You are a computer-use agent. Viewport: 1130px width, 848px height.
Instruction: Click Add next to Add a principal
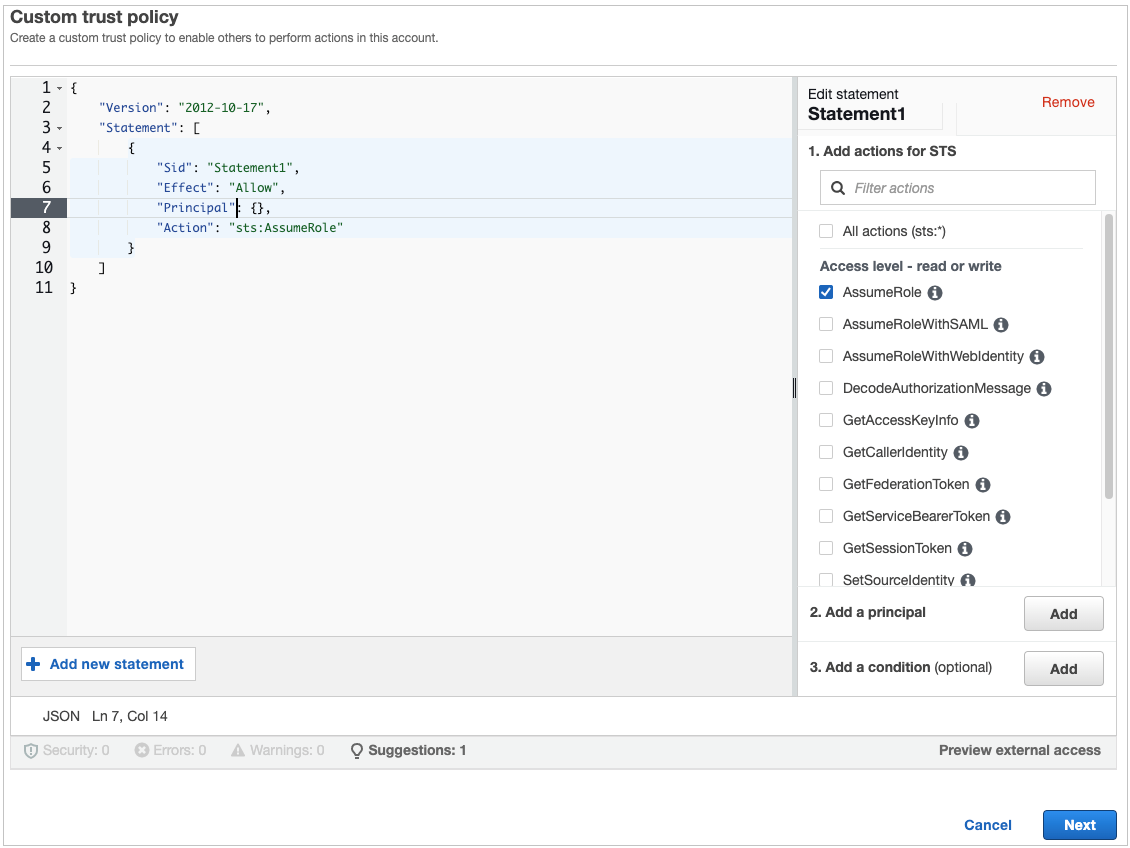1063,613
